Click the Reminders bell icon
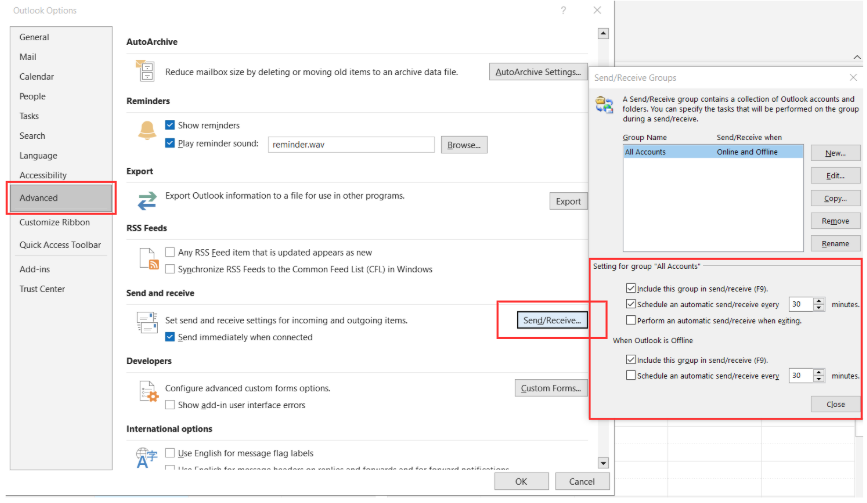 coord(147,131)
